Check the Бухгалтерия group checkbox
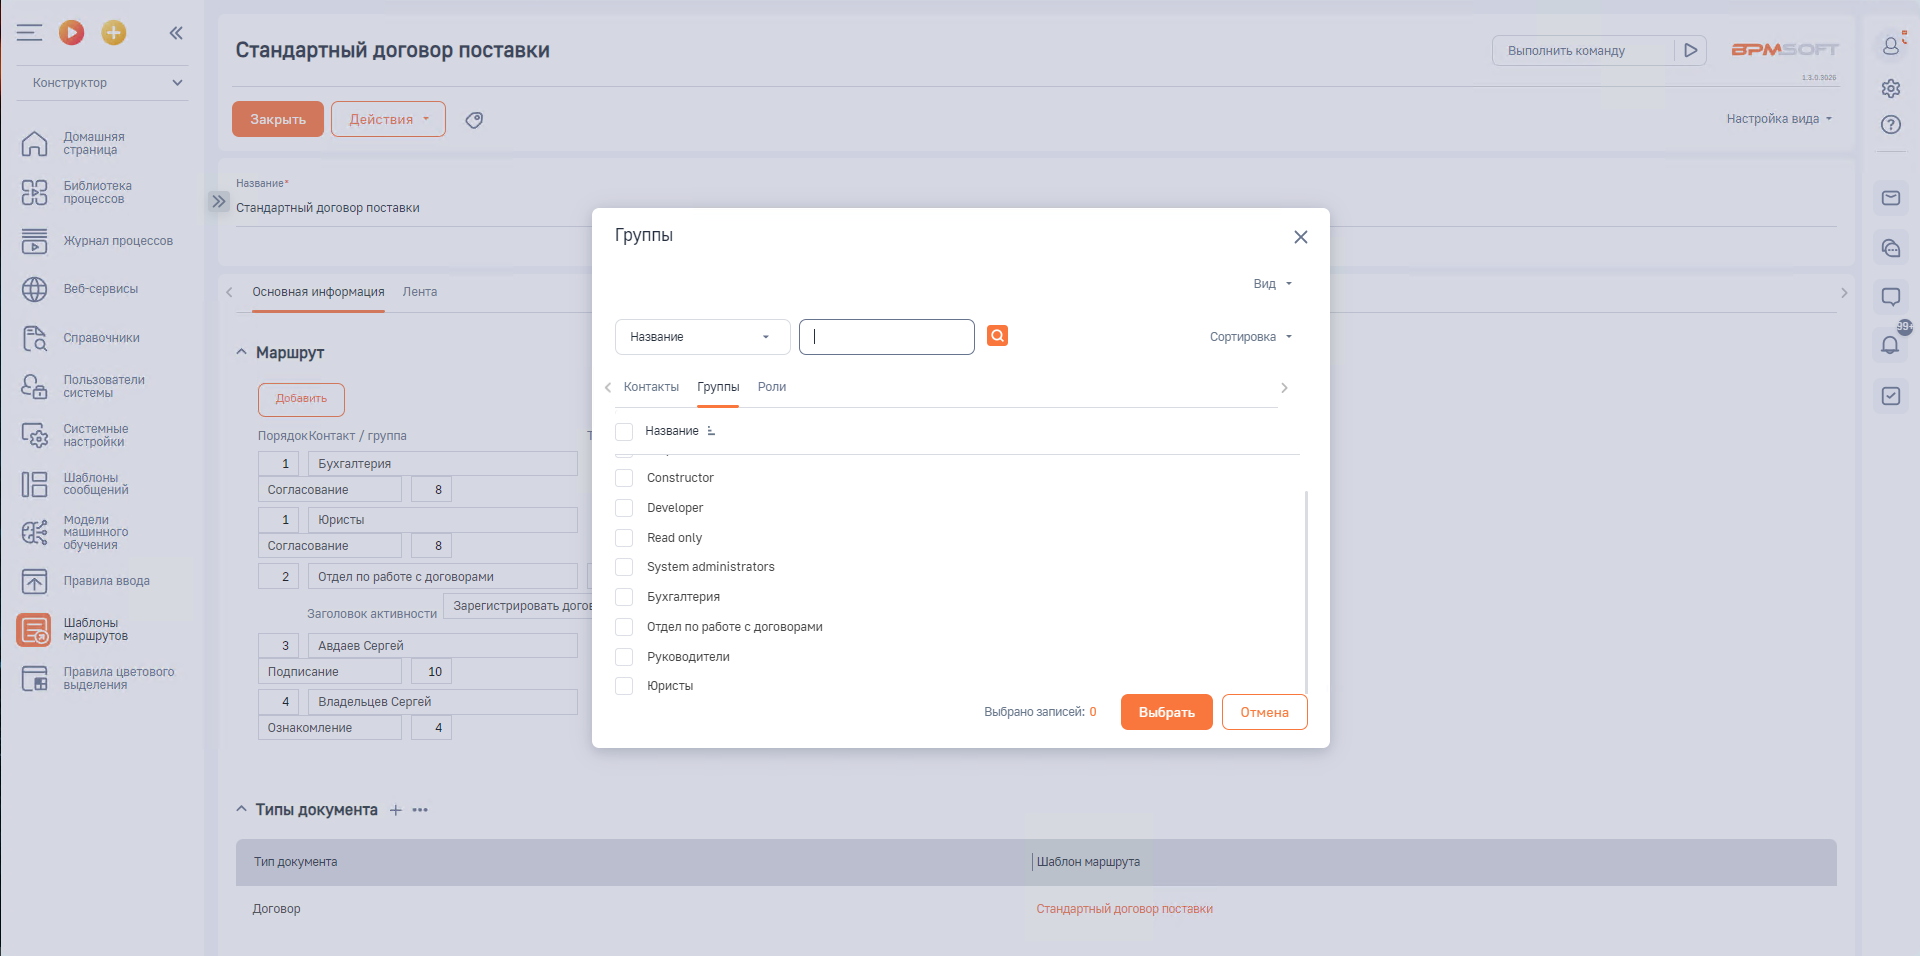This screenshot has width=1920, height=956. click(624, 597)
